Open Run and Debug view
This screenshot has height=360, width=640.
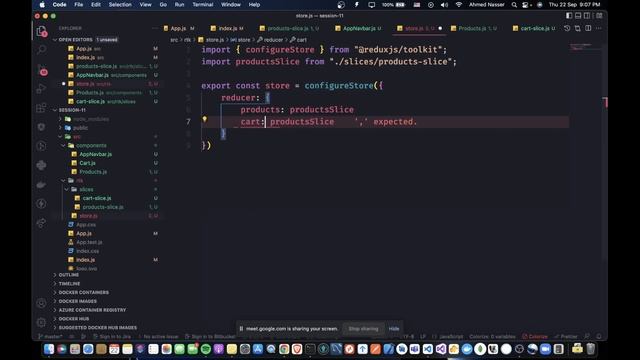pos(41,89)
